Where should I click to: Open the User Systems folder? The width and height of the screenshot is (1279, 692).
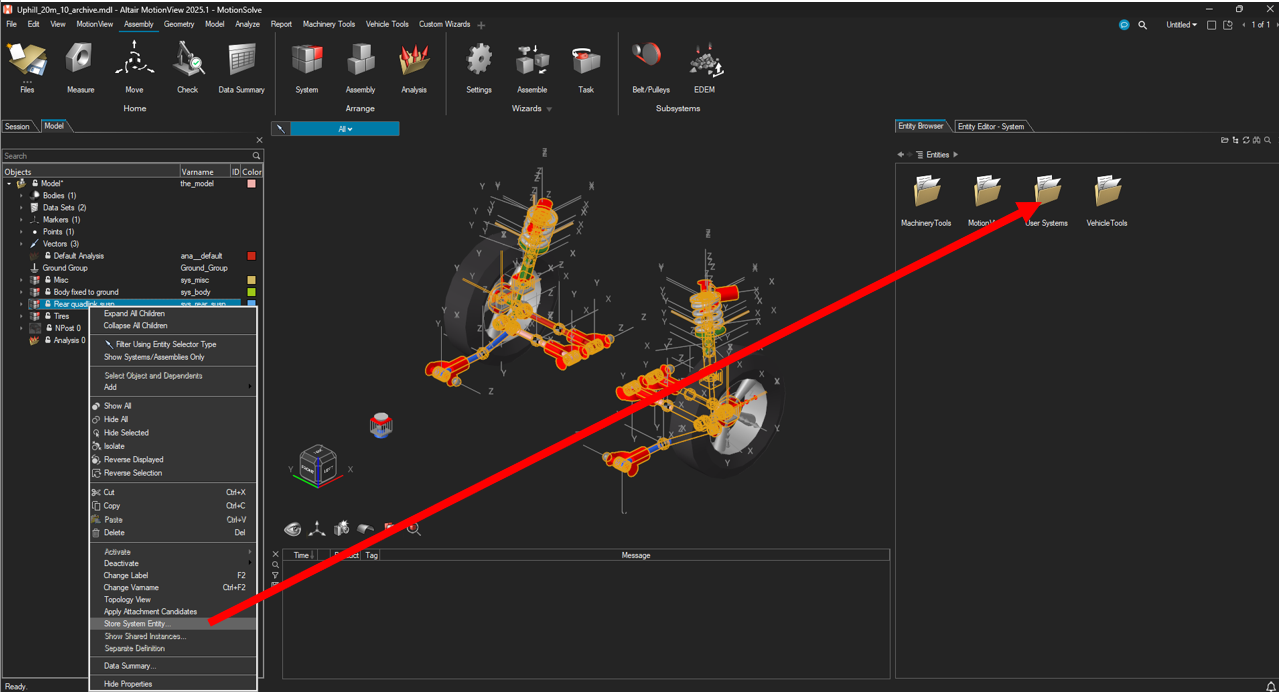[1047, 200]
